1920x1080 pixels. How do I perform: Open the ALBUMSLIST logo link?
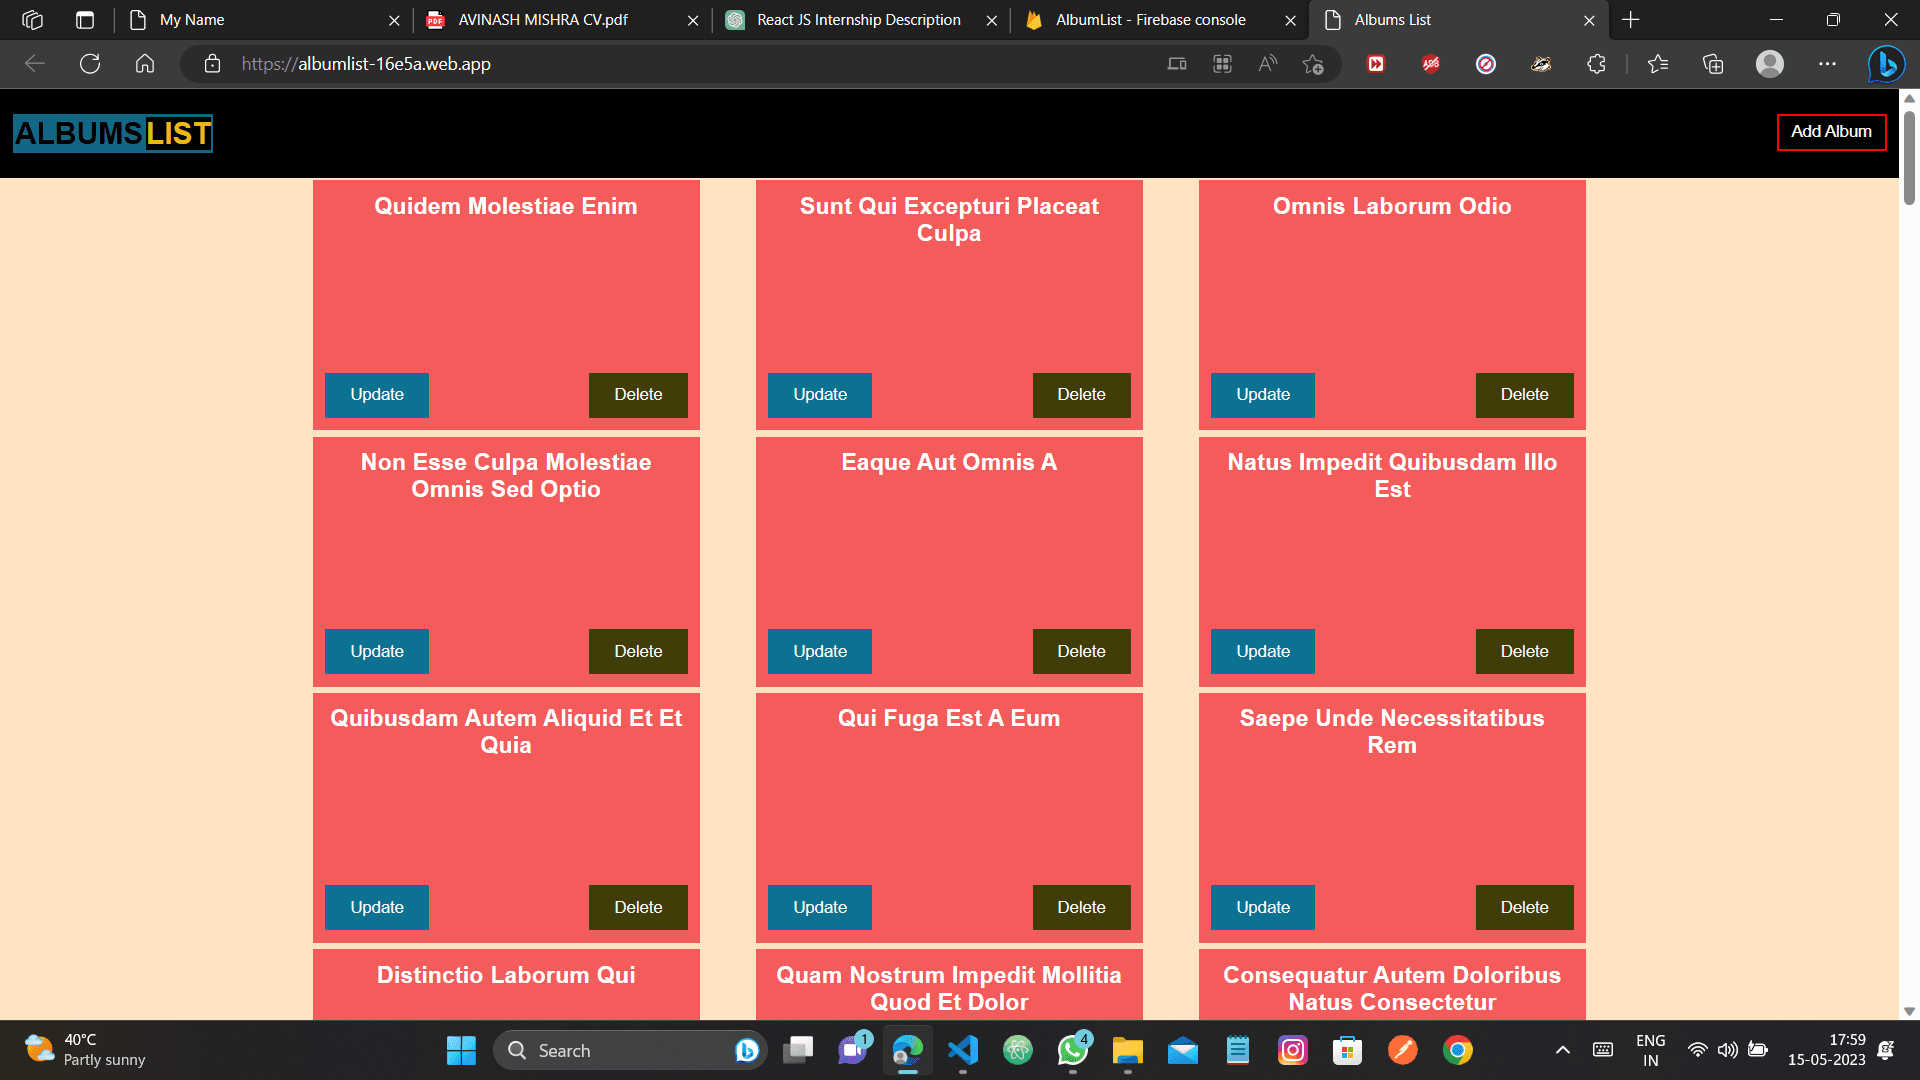pos(113,133)
